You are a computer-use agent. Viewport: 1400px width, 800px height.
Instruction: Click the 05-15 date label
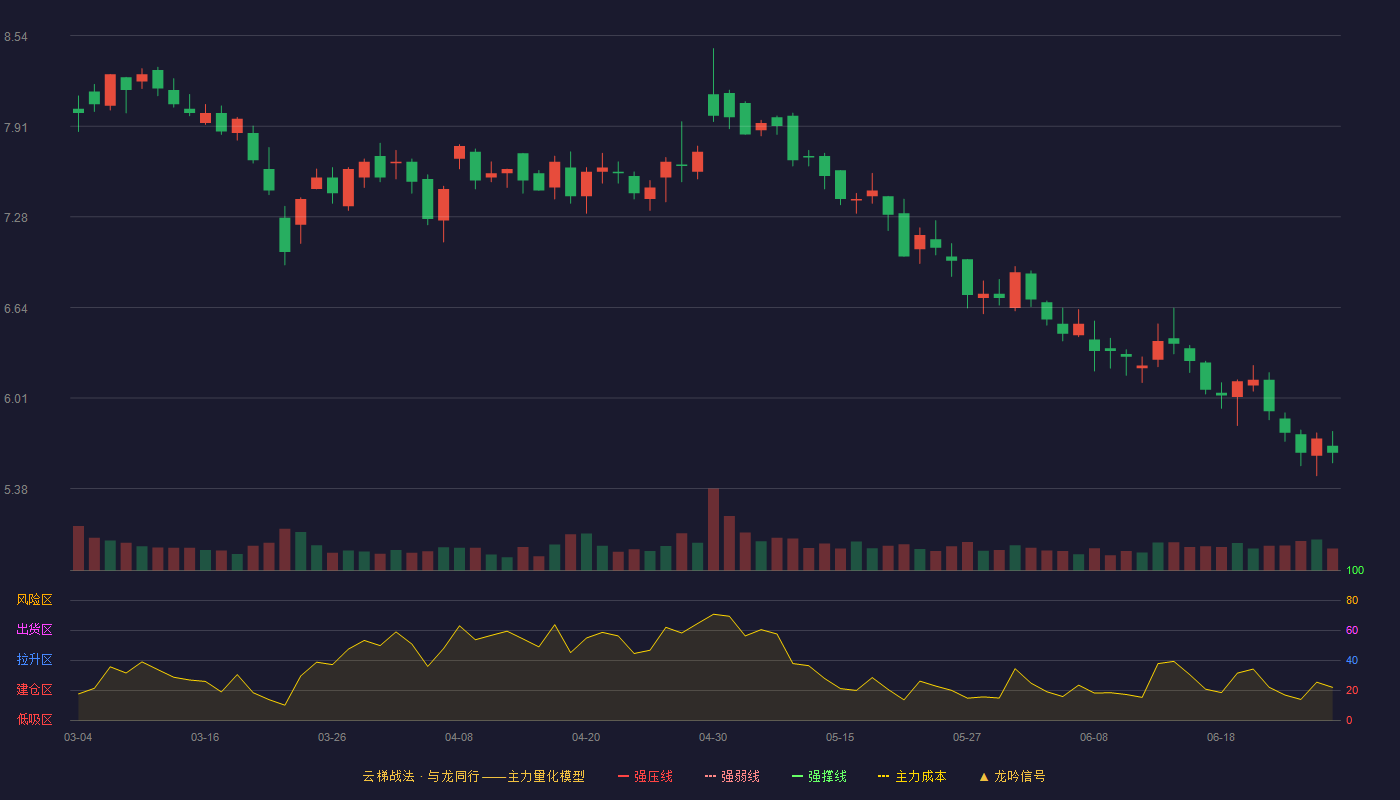click(x=840, y=737)
